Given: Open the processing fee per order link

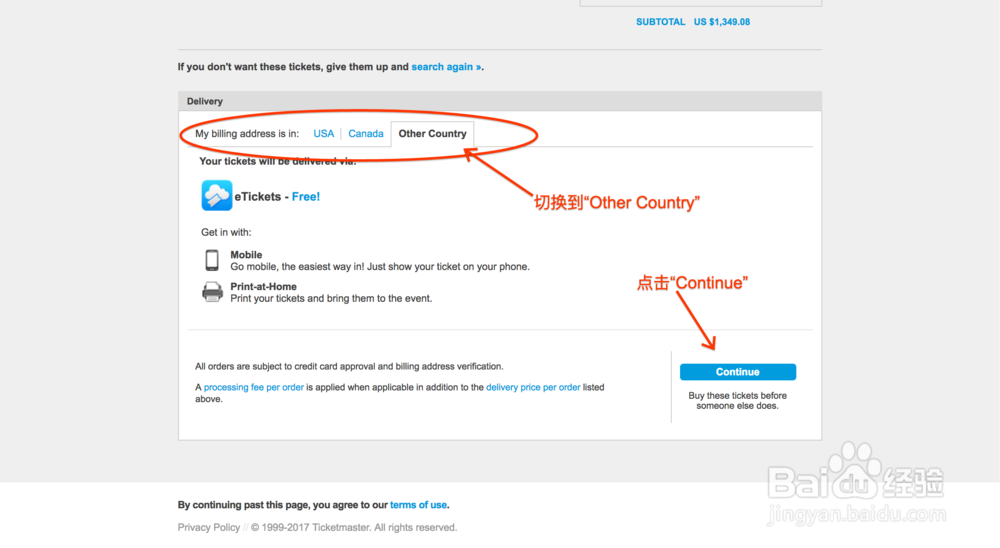Looking at the screenshot, I should pyautogui.click(x=253, y=387).
